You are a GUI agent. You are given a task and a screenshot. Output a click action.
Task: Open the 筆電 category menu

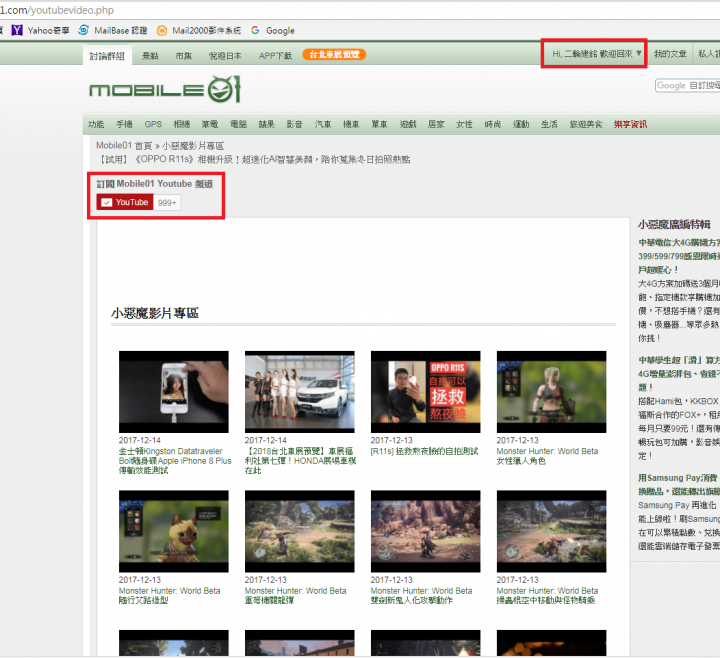210,124
